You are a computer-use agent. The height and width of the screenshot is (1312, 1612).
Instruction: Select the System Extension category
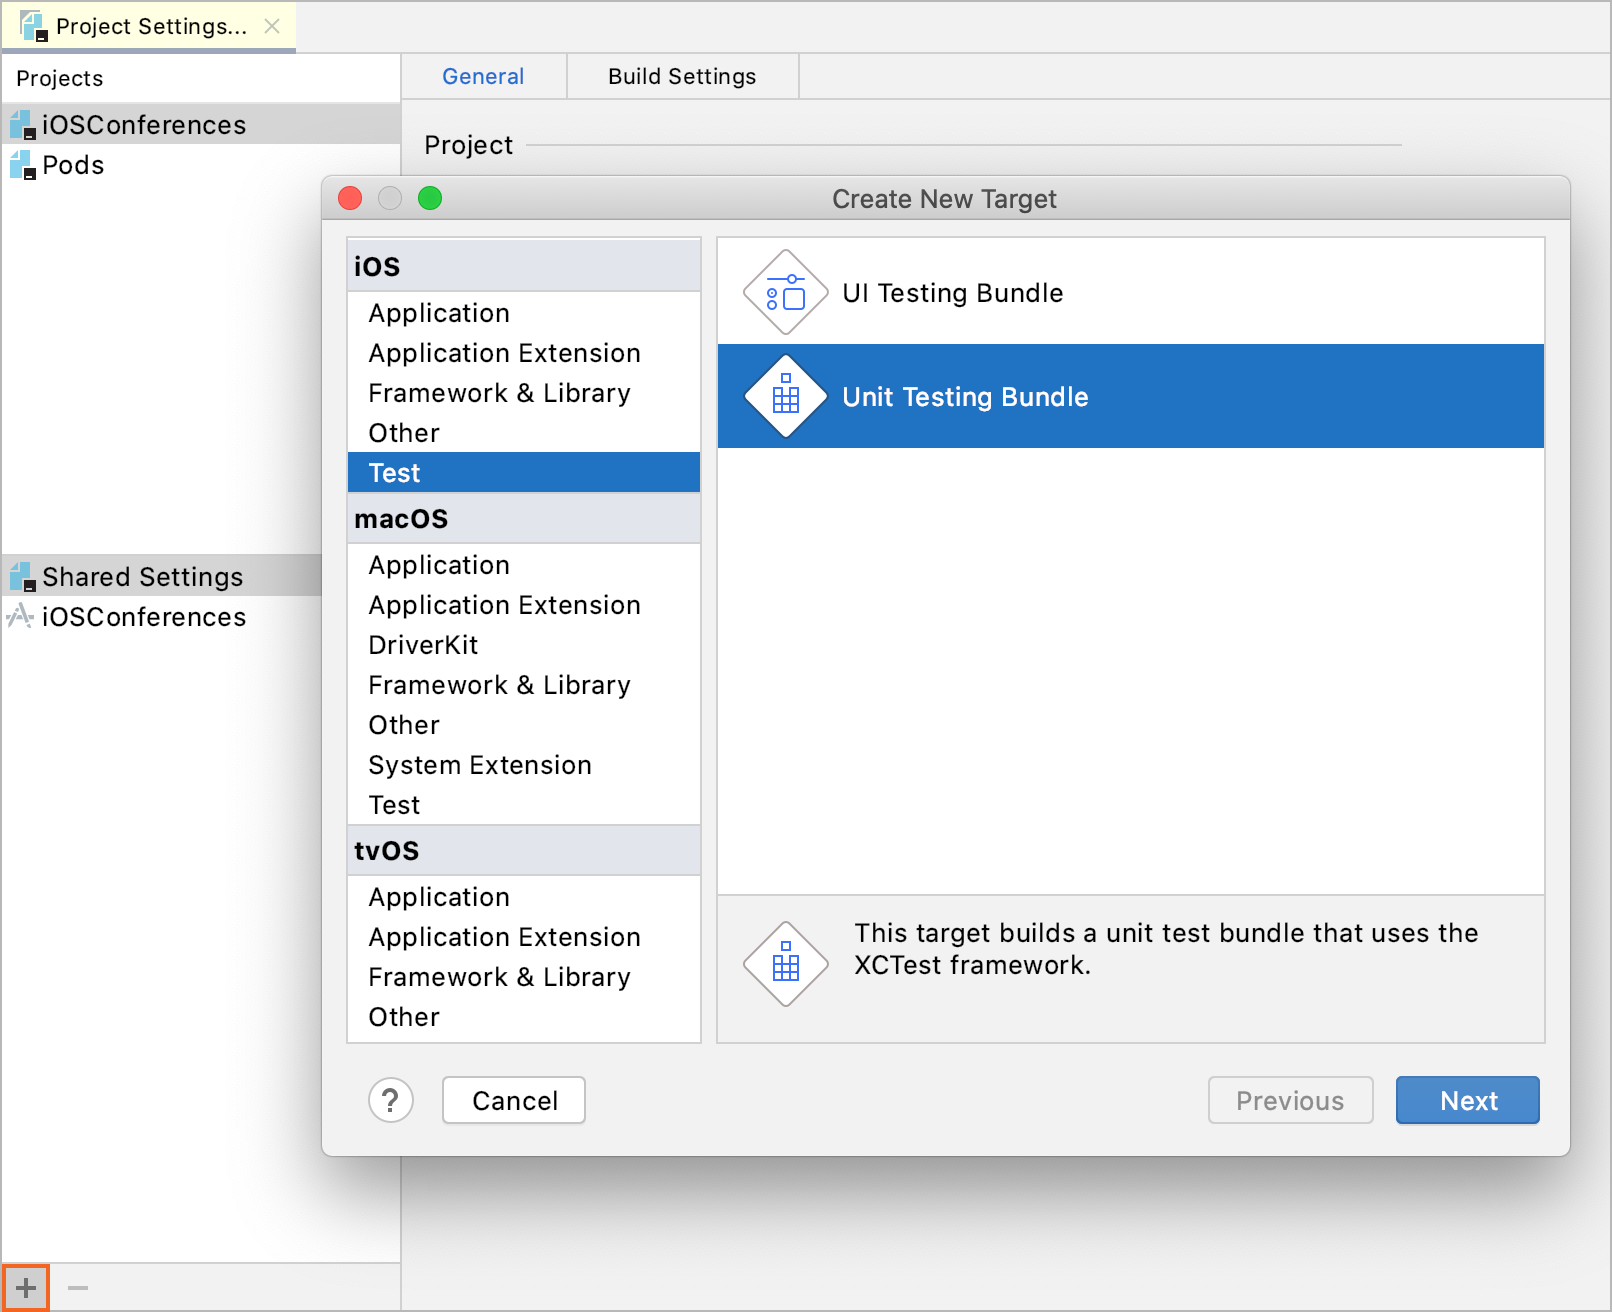pos(524,765)
